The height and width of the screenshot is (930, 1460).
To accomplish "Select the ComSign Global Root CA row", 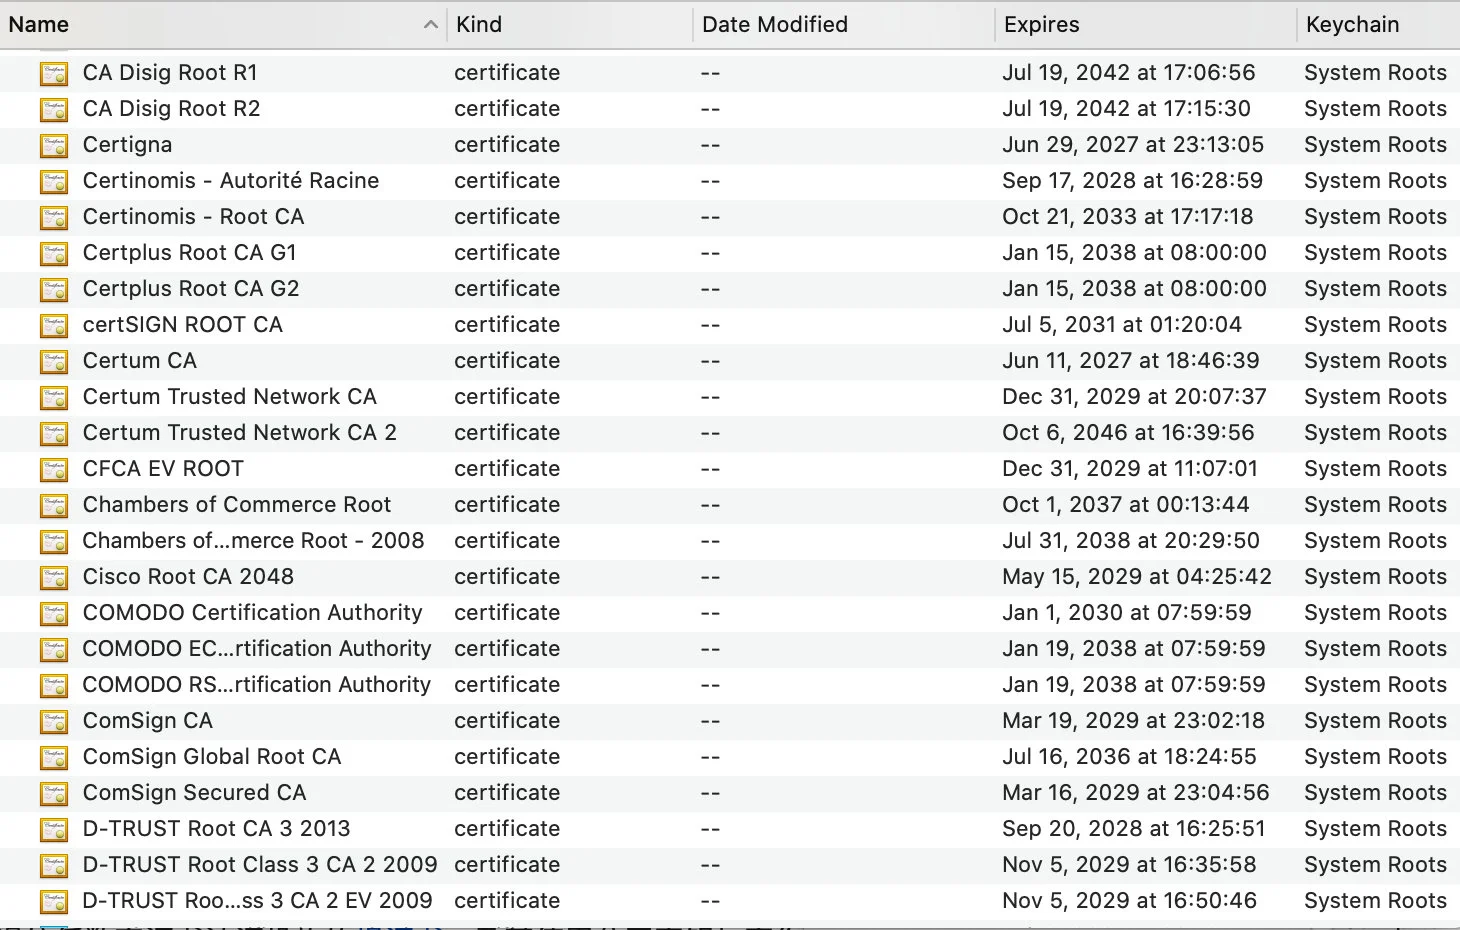I will coord(212,757).
